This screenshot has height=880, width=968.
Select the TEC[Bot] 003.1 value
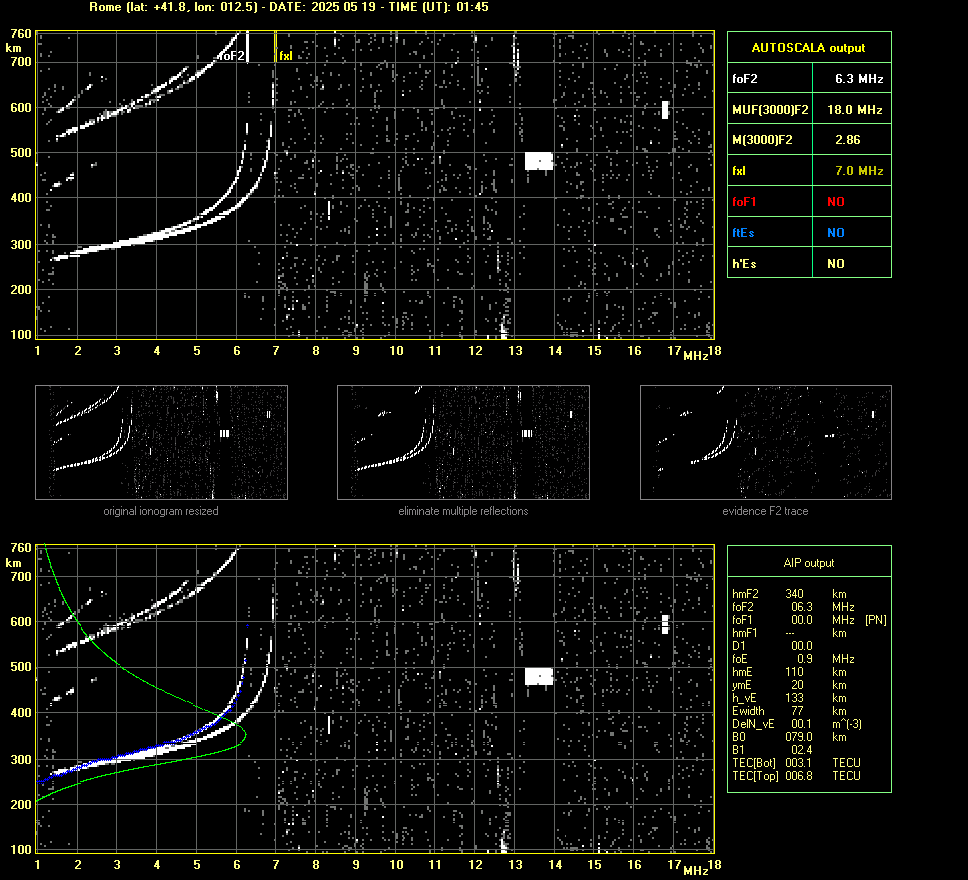tap(799, 763)
